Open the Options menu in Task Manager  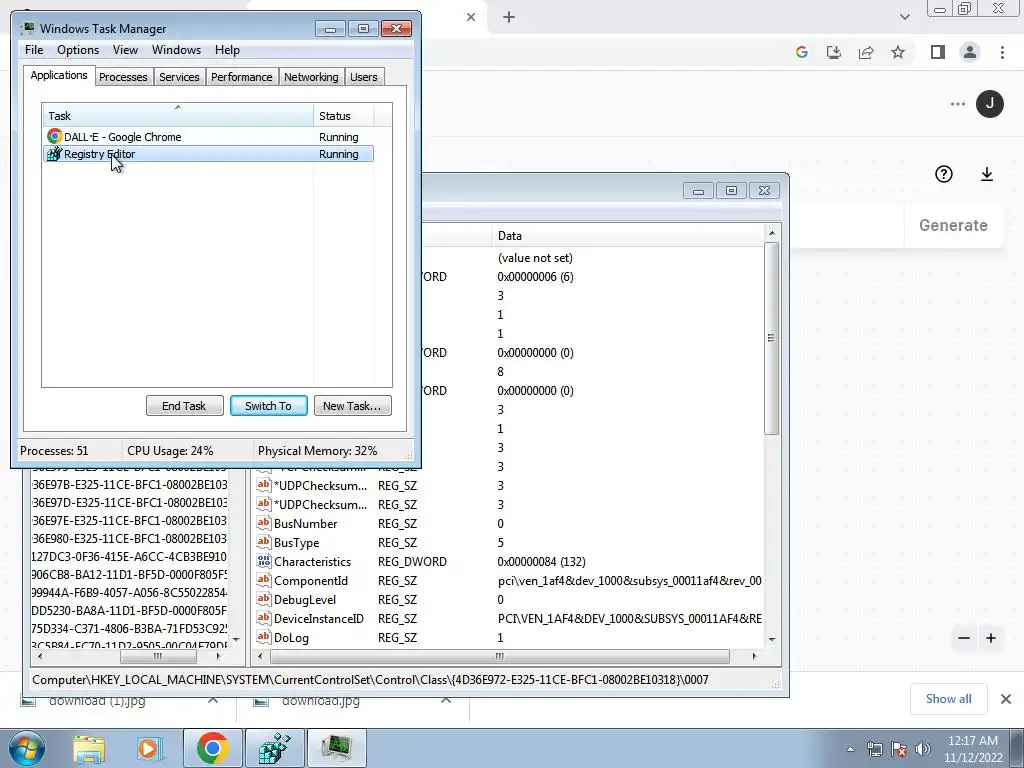78,50
